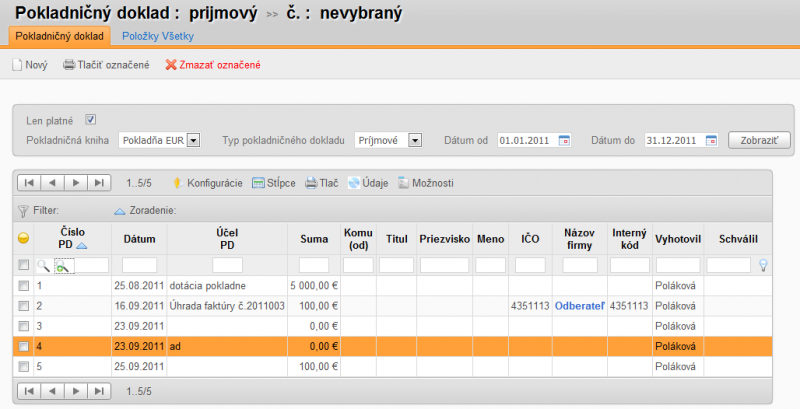This screenshot has height=409, width=800.
Task: Sort by Vyhotovil column header
Action: [678, 239]
